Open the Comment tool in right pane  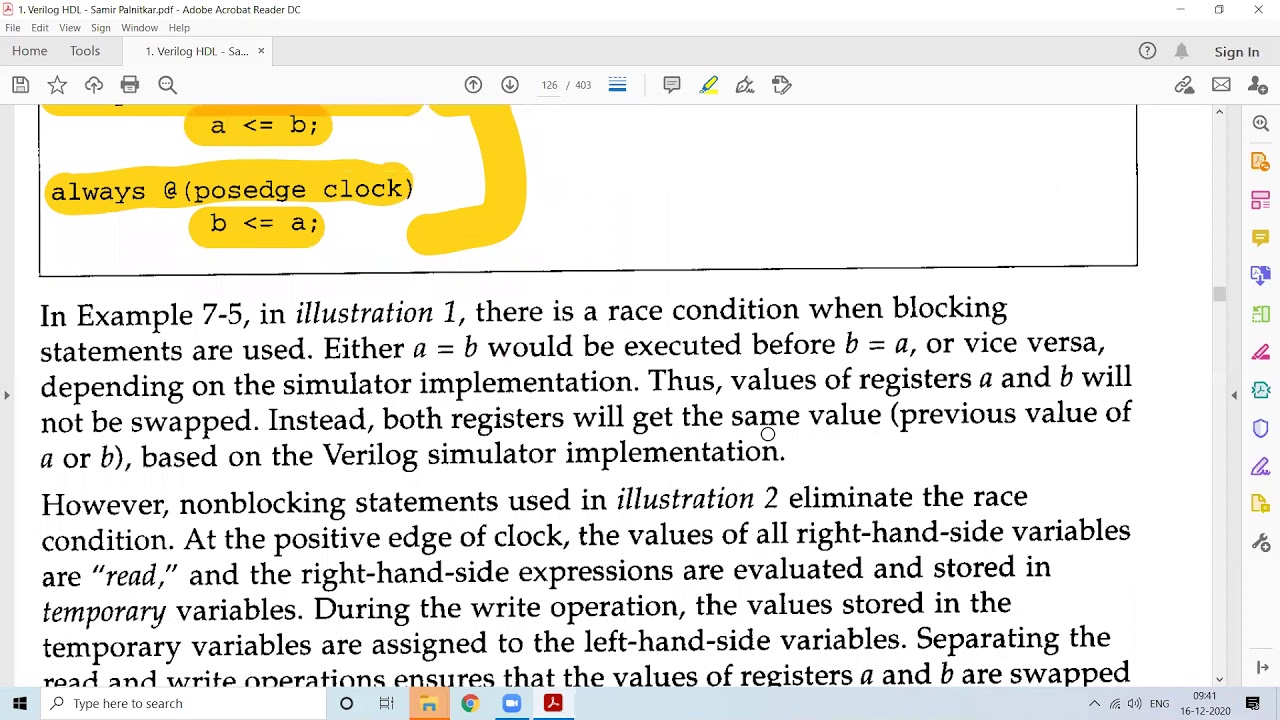1261,238
